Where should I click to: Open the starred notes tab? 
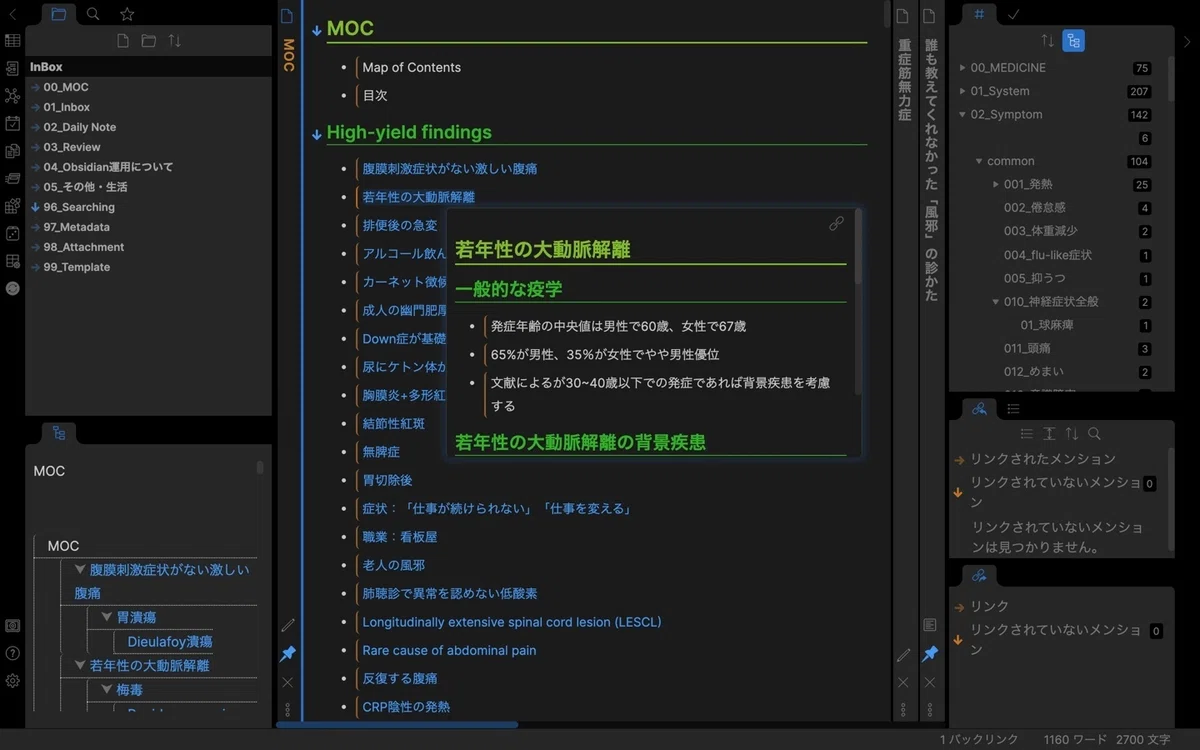click(x=127, y=14)
